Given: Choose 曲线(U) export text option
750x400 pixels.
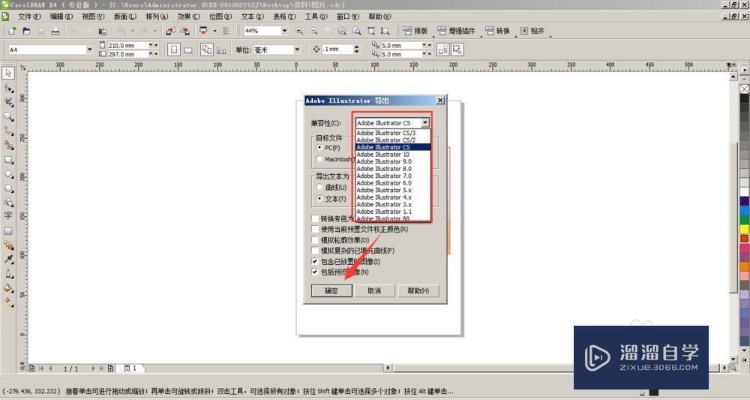Looking at the screenshot, I should click(x=320, y=188).
